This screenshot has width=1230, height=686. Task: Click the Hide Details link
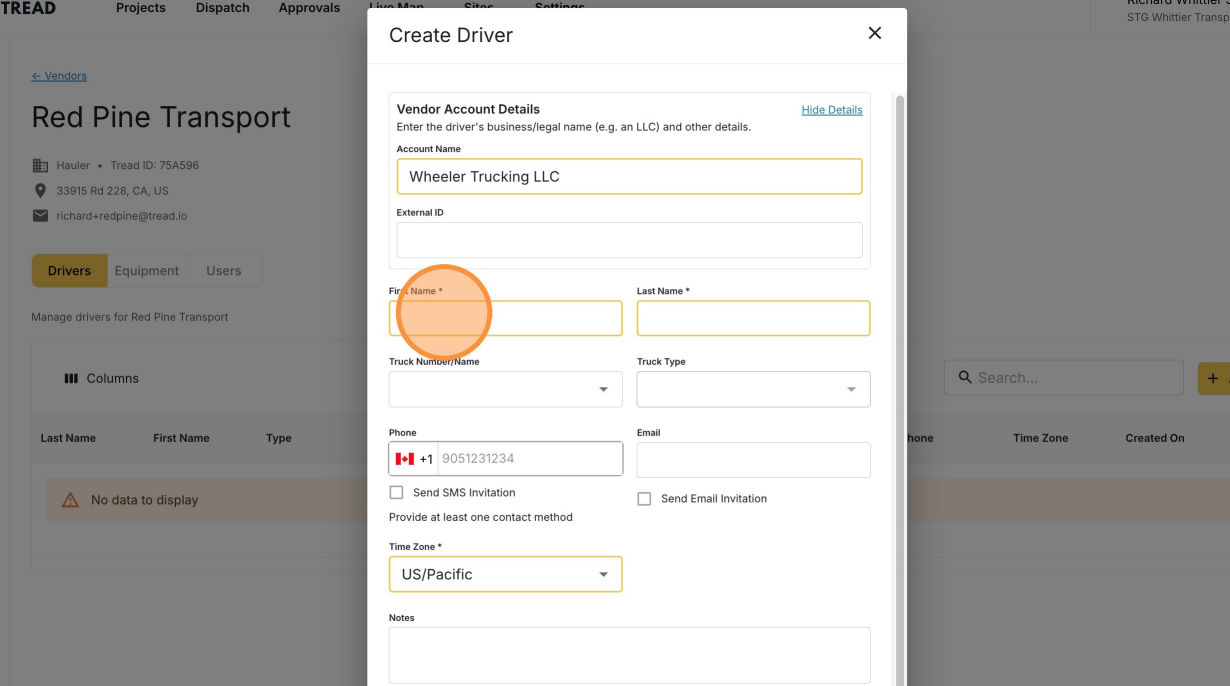pyautogui.click(x=832, y=110)
